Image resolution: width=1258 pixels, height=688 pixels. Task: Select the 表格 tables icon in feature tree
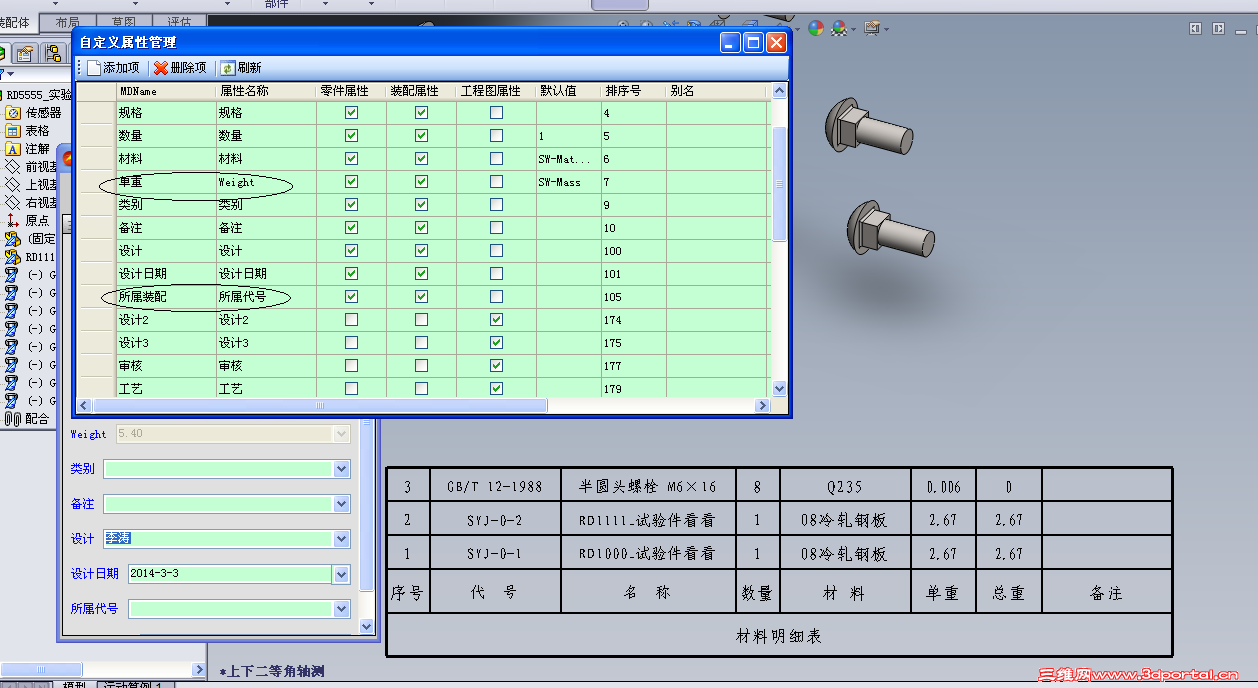[13, 131]
